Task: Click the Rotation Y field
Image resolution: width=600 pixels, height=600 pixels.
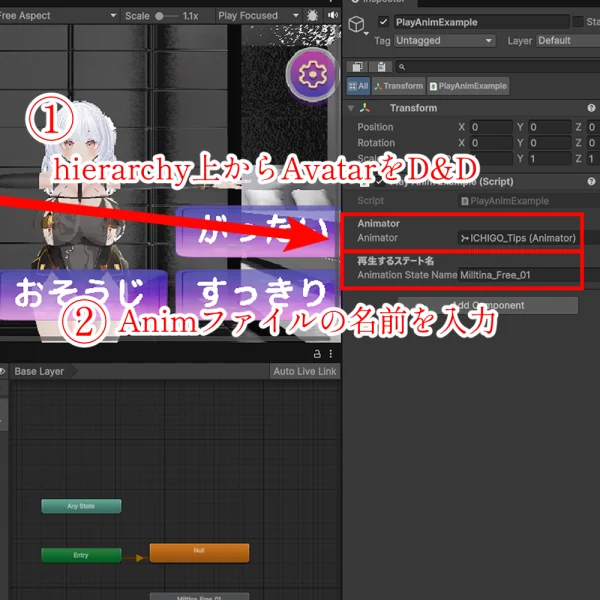Action: point(549,143)
